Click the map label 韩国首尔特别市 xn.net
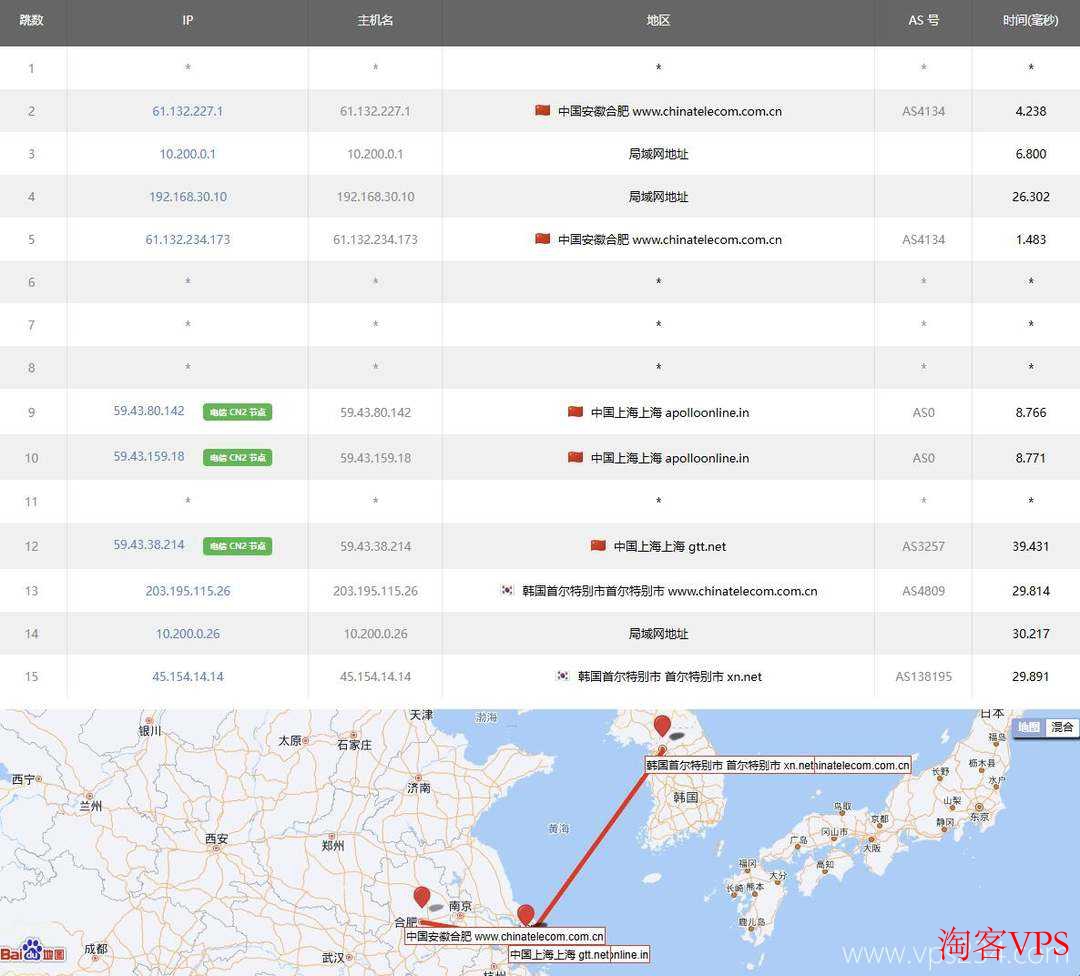The width and height of the screenshot is (1080, 976). tap(731, 765)
